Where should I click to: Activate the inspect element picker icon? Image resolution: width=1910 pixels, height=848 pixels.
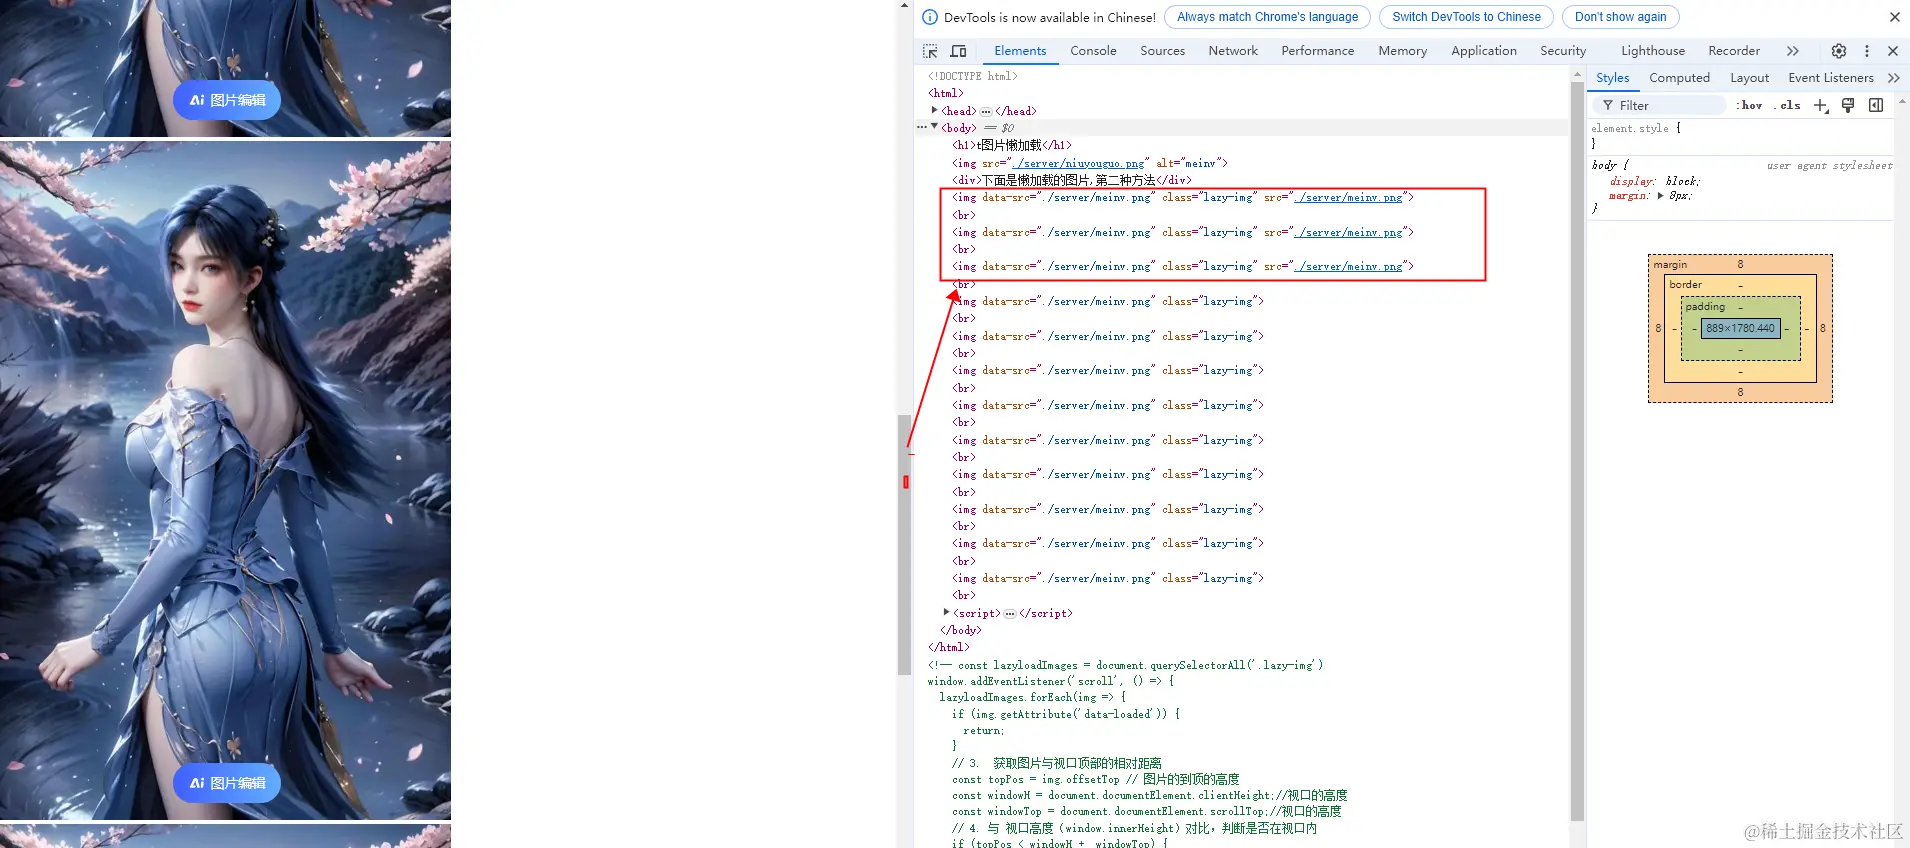[x=930, y=51]
